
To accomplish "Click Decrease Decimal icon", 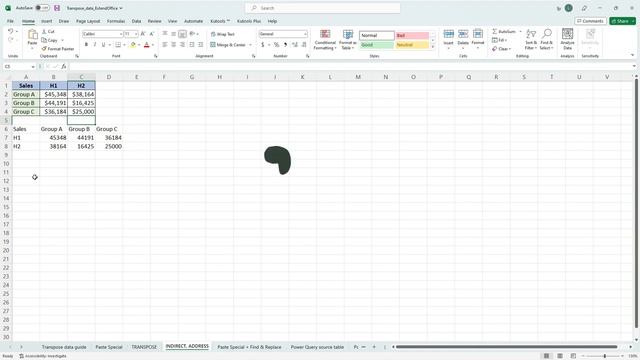I will point(304,44).
